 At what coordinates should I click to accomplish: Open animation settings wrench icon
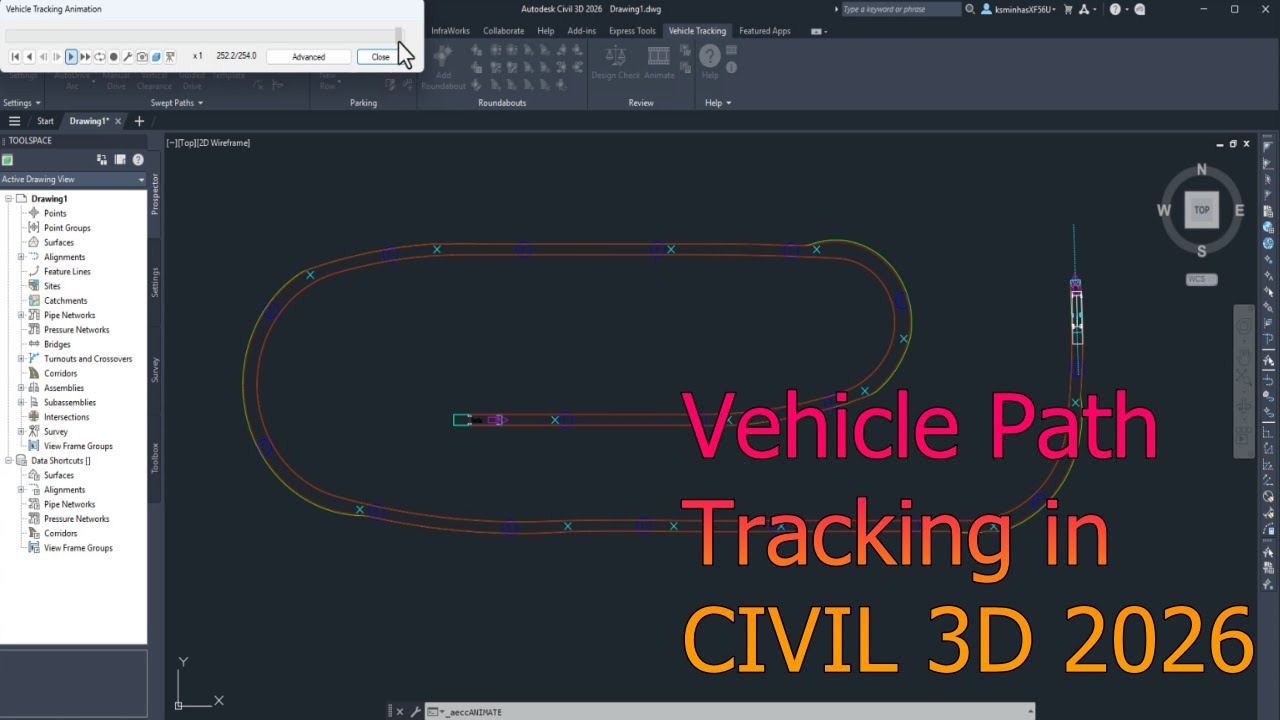(x=128, y=57)
